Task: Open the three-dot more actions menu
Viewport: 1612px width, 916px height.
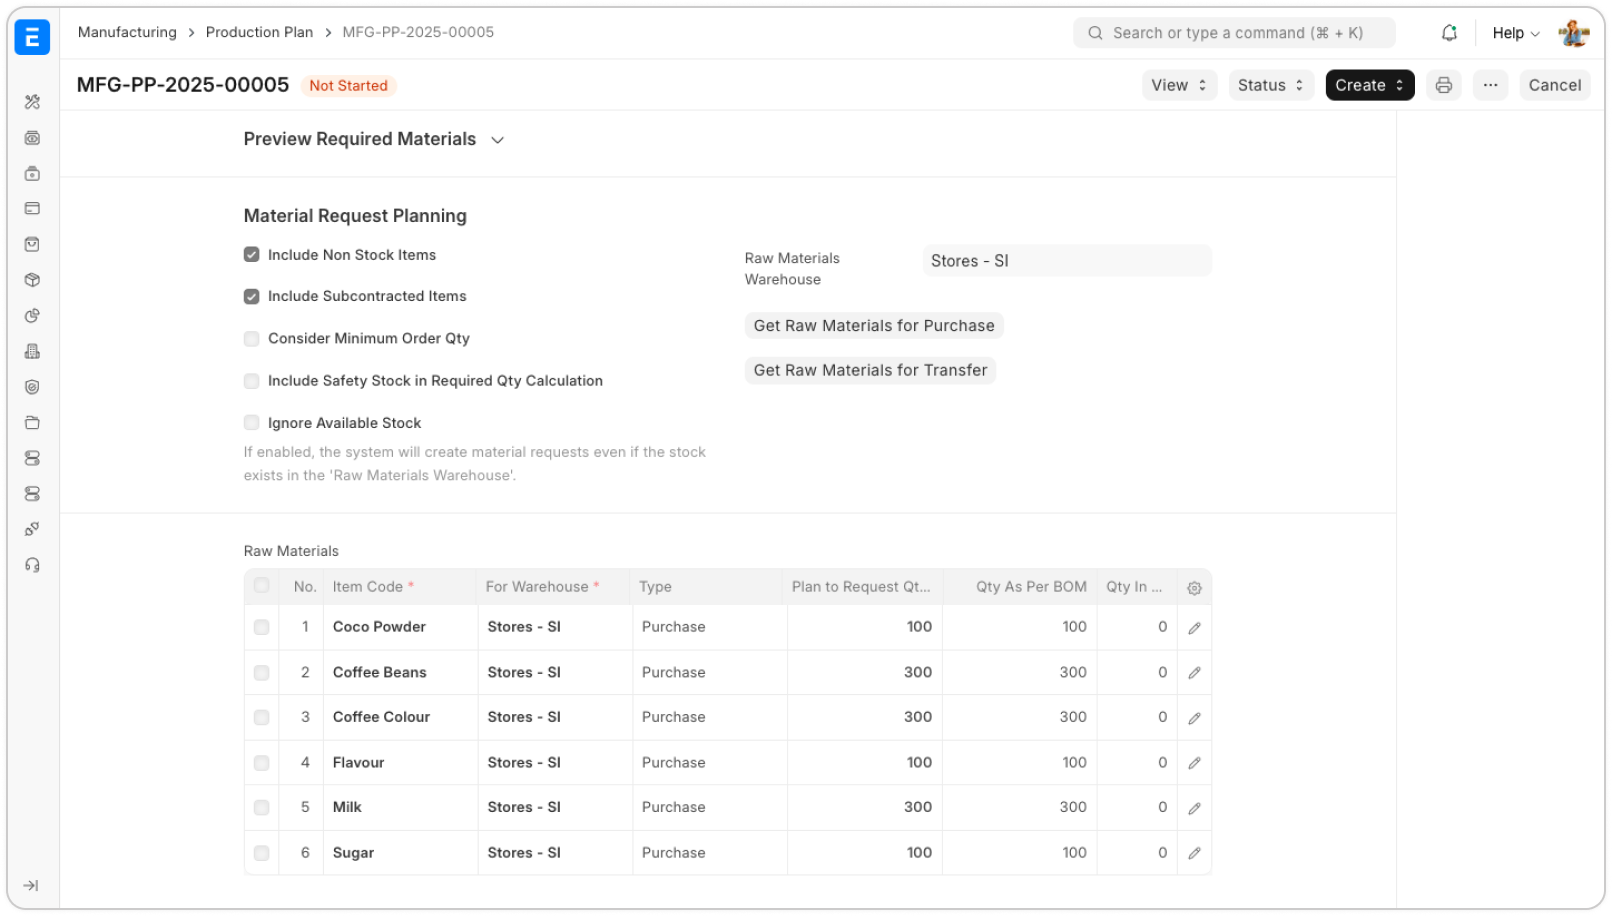Action: (1490, 85)
